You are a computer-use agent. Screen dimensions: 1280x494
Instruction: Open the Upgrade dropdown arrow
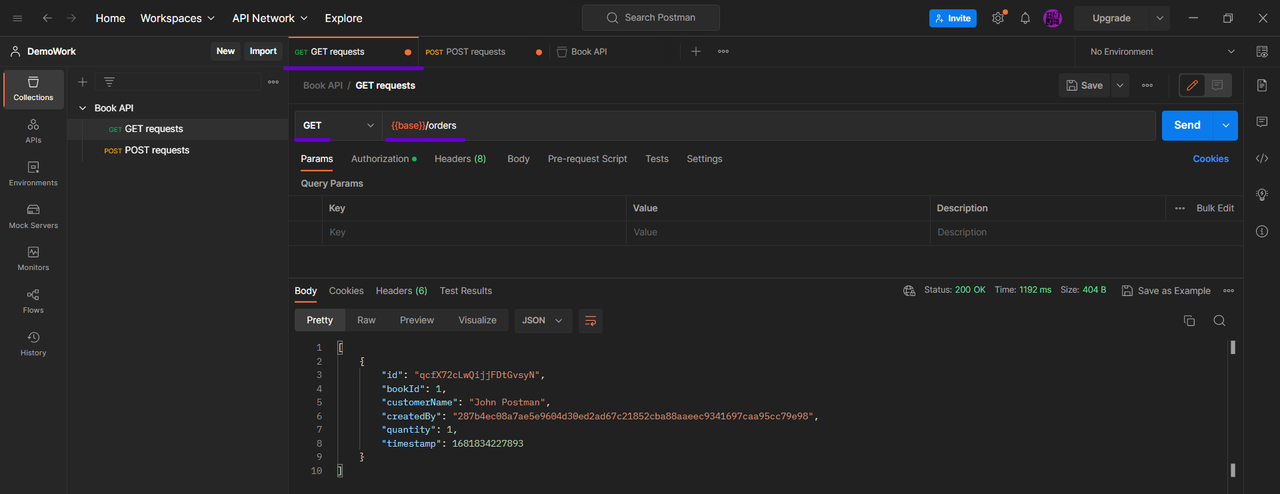[x=1160, y=18]
